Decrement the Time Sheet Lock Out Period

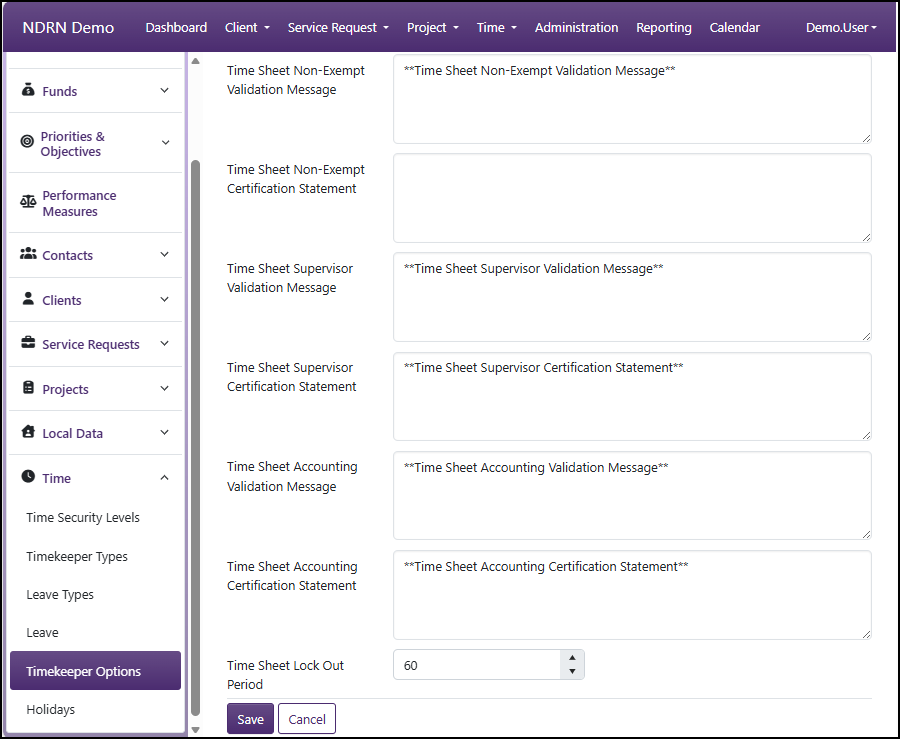click(x=572, y=671)
